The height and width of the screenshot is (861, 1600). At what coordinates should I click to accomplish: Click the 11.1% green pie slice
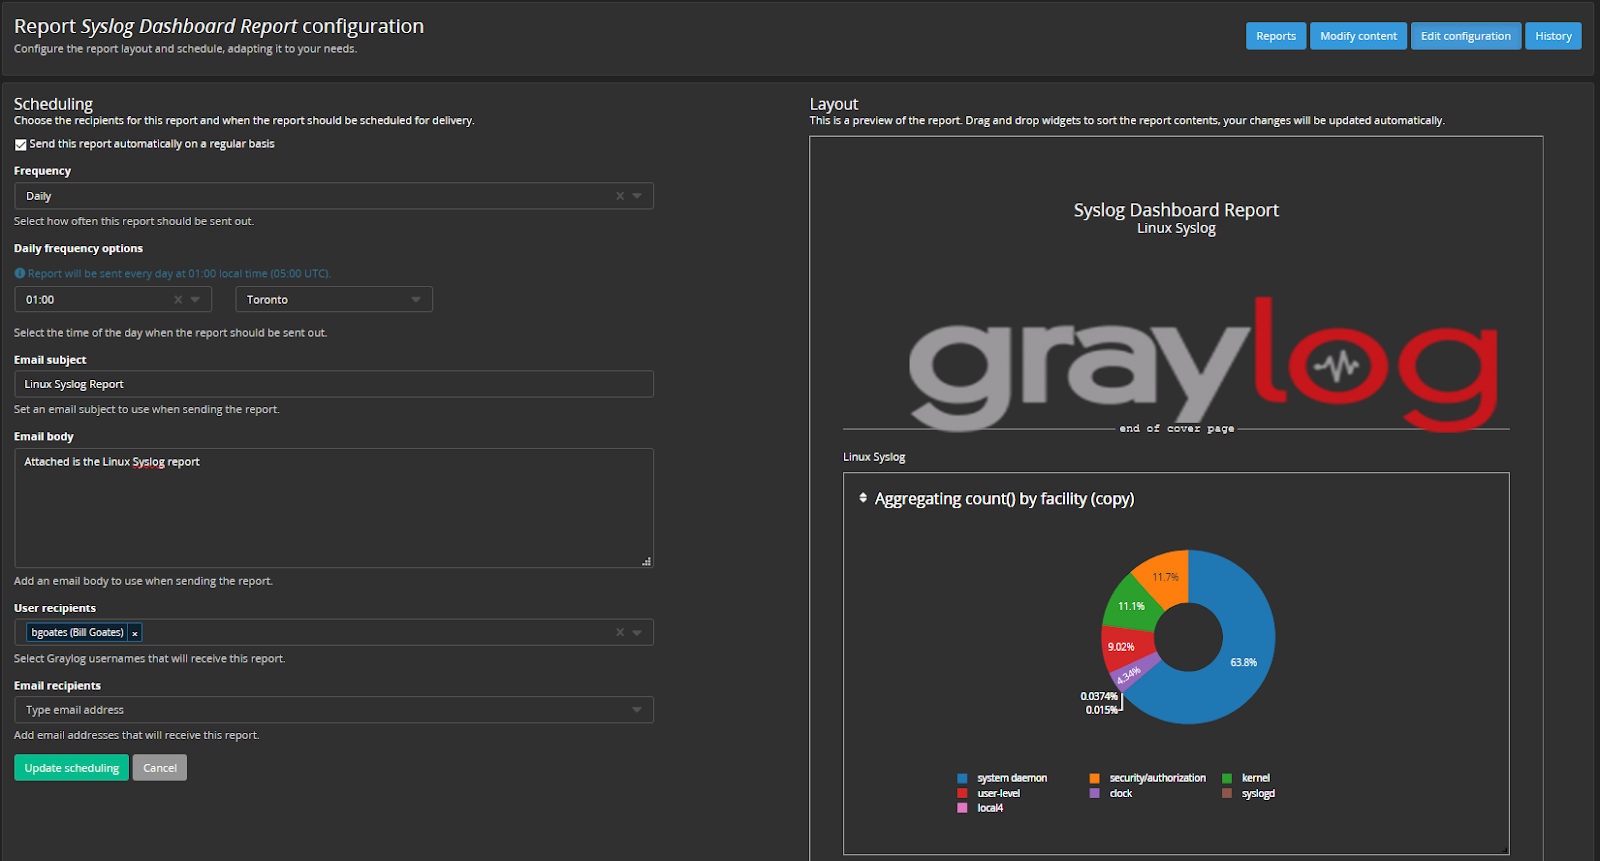click(x=1130, y=605)
